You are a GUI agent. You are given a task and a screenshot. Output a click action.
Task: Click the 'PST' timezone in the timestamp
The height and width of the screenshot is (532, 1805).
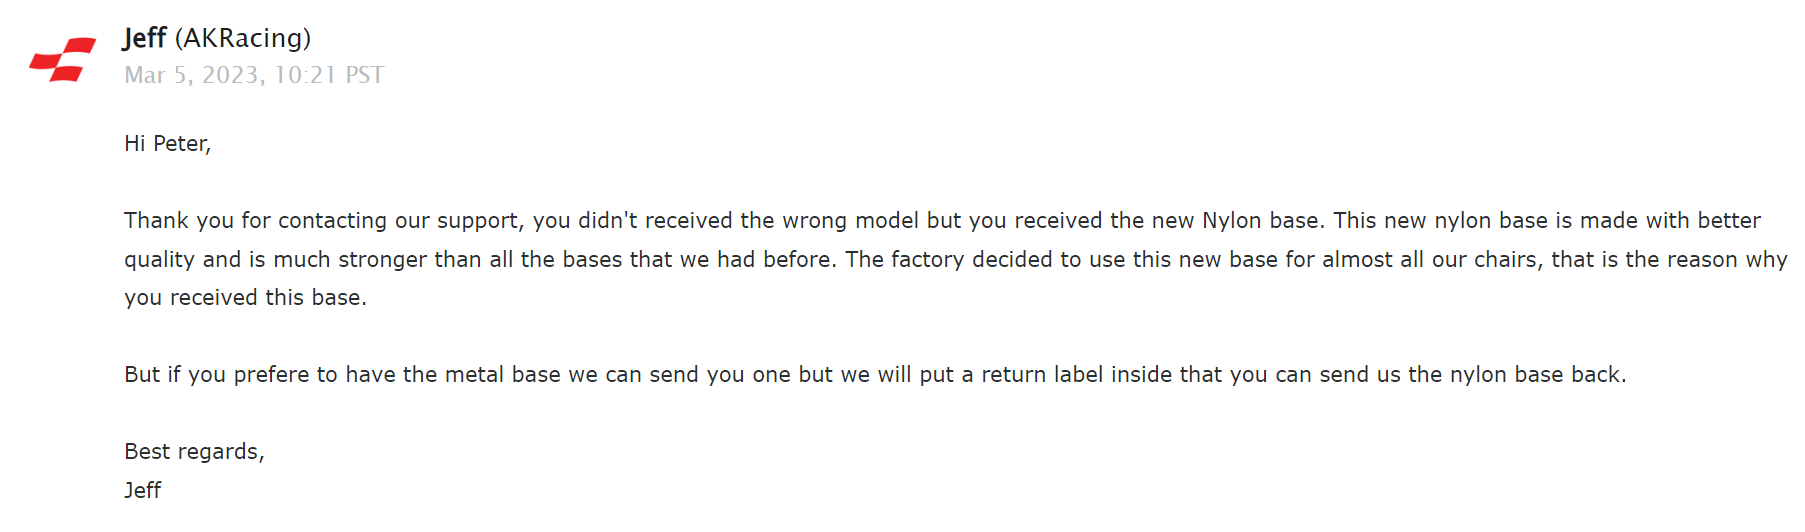click(364, 75)
